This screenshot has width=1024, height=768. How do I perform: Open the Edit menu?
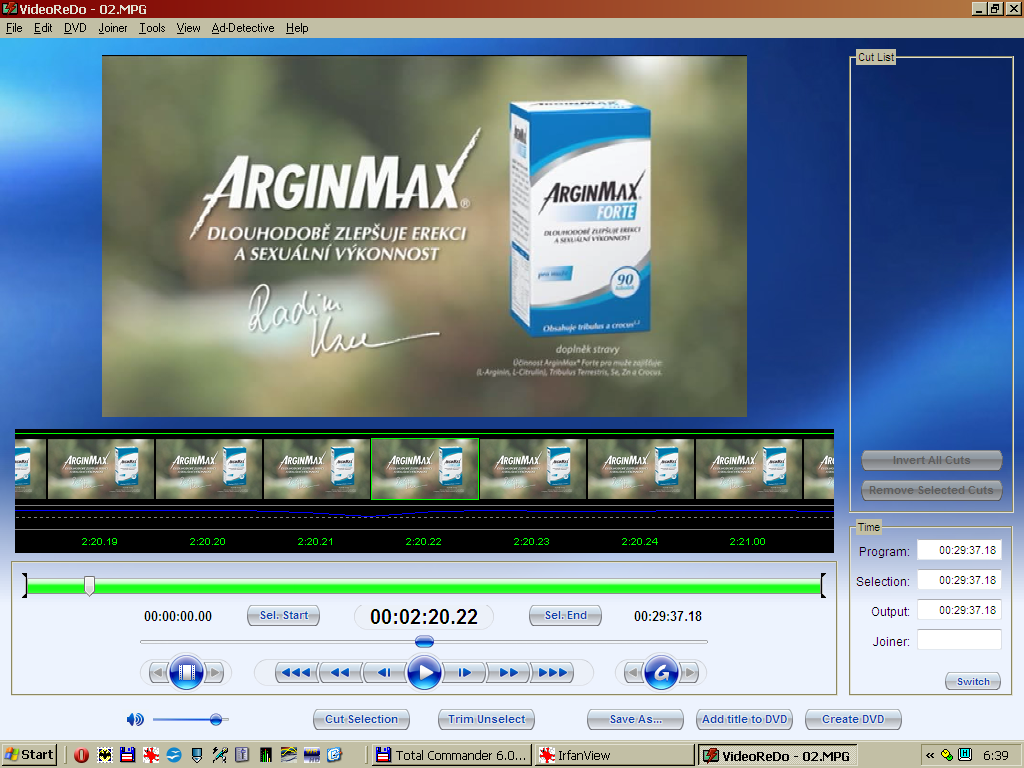43,28
